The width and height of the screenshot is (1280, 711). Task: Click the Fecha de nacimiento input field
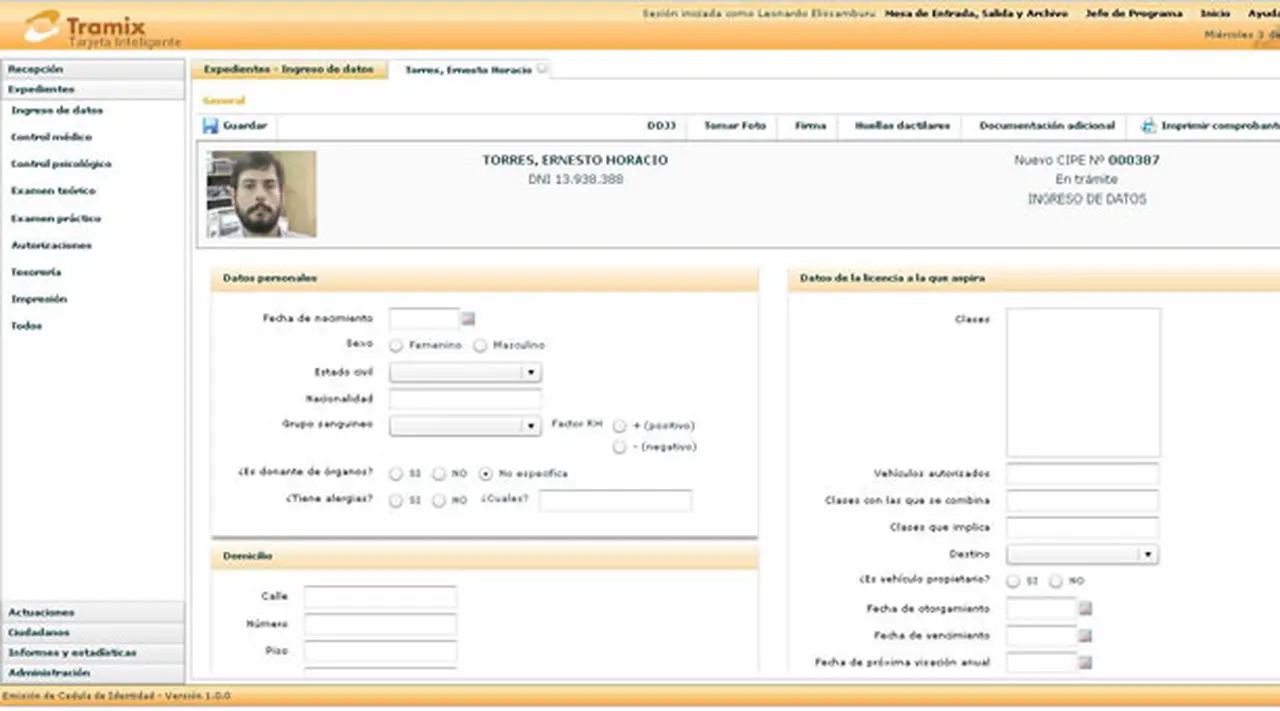click(424, 319)
